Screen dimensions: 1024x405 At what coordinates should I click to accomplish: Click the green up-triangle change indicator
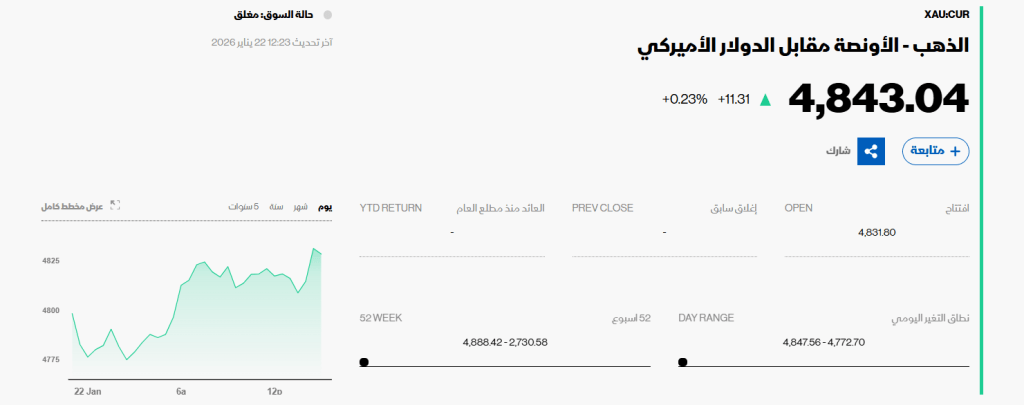tap(766, 99)
